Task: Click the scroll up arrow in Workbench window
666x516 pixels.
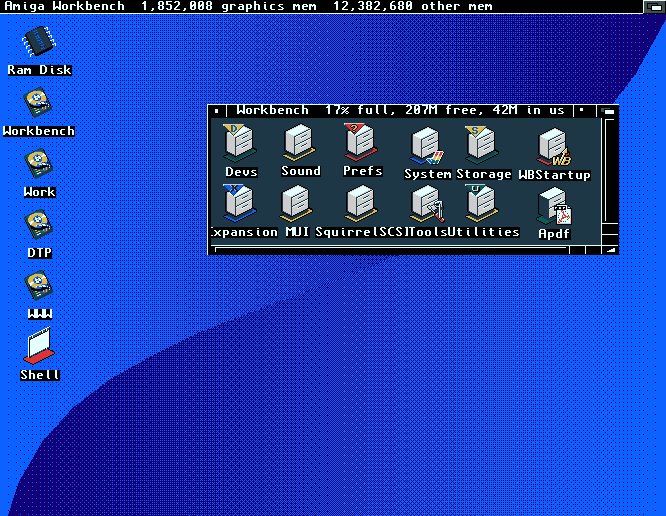Action: [610, 229]
